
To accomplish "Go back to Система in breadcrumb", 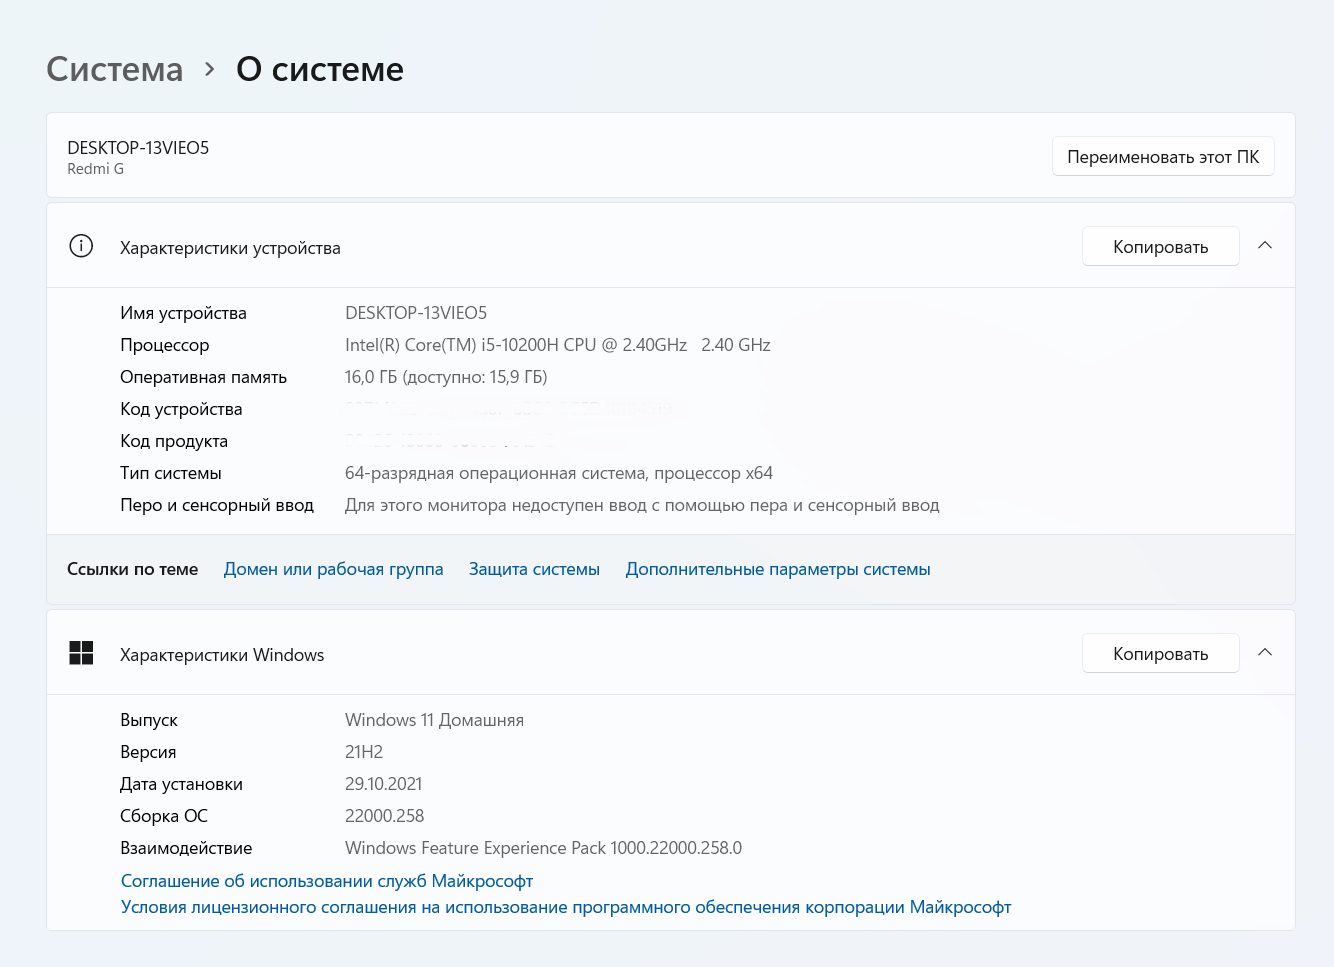I will click(115, 69).
